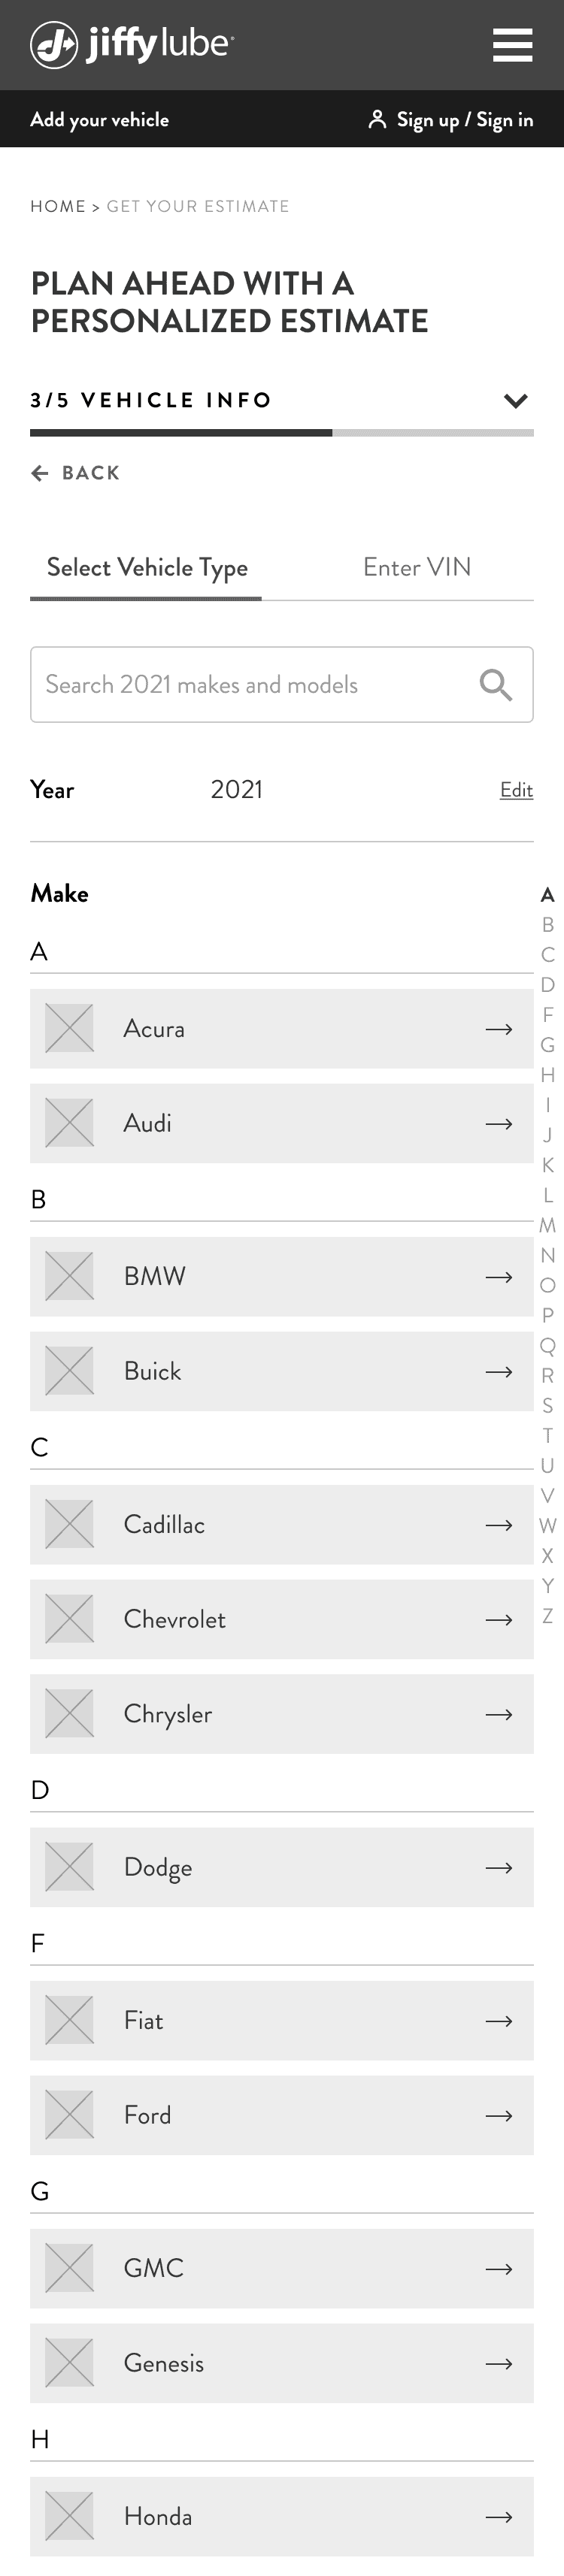
Task: Focus the Search 2021 makes and models field
Action: (x=250, y=685)
